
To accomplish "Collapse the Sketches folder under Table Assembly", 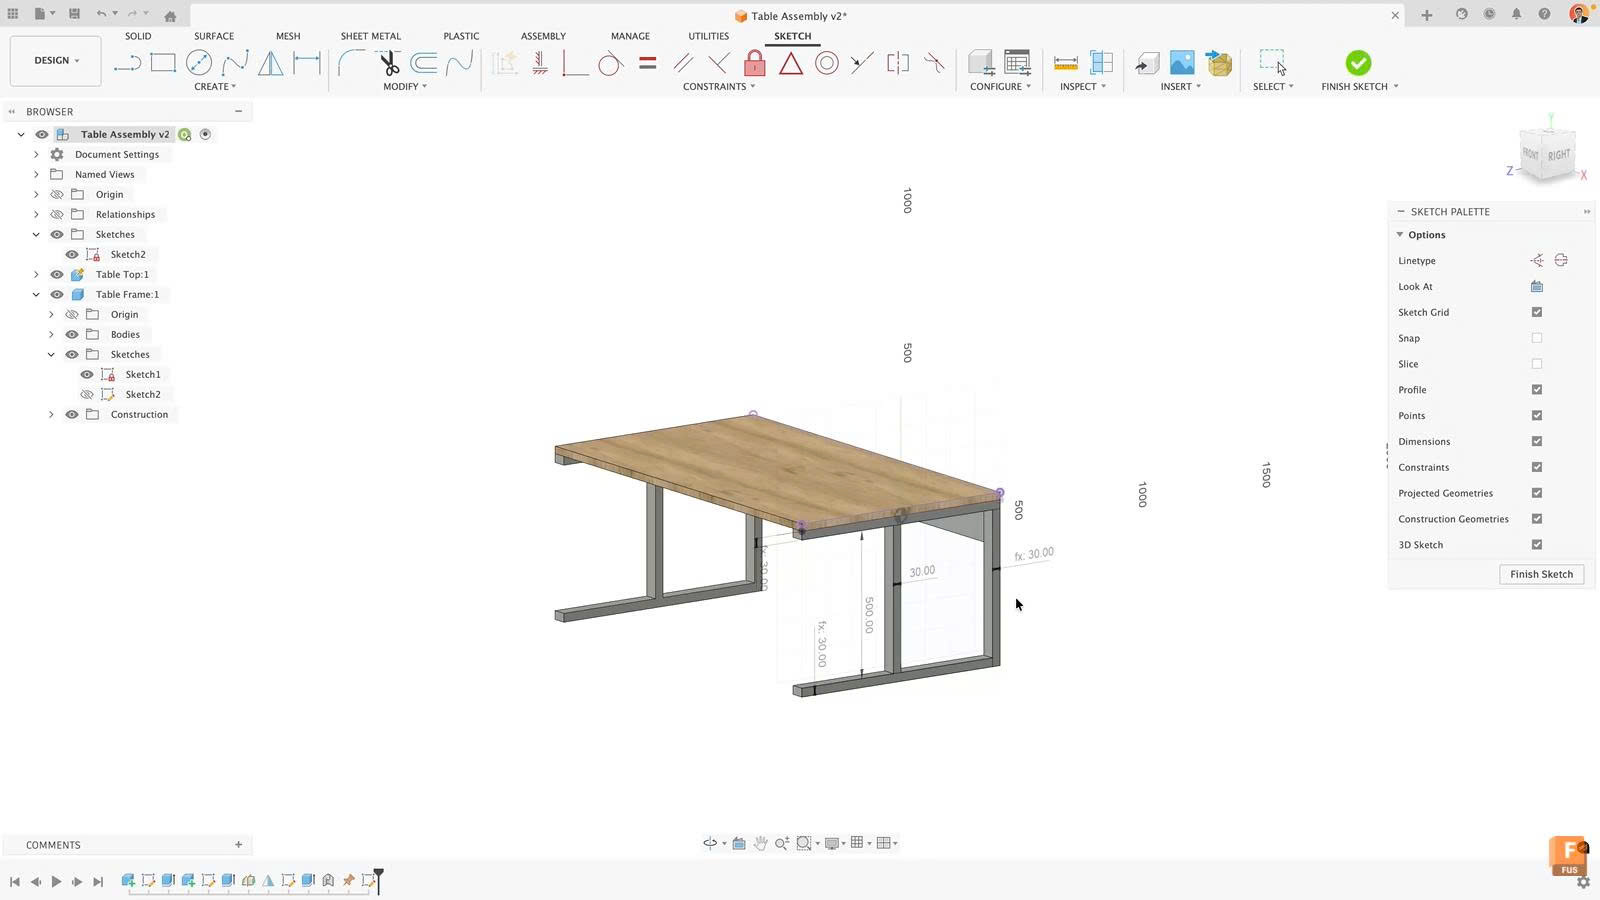I will (36, 233).
